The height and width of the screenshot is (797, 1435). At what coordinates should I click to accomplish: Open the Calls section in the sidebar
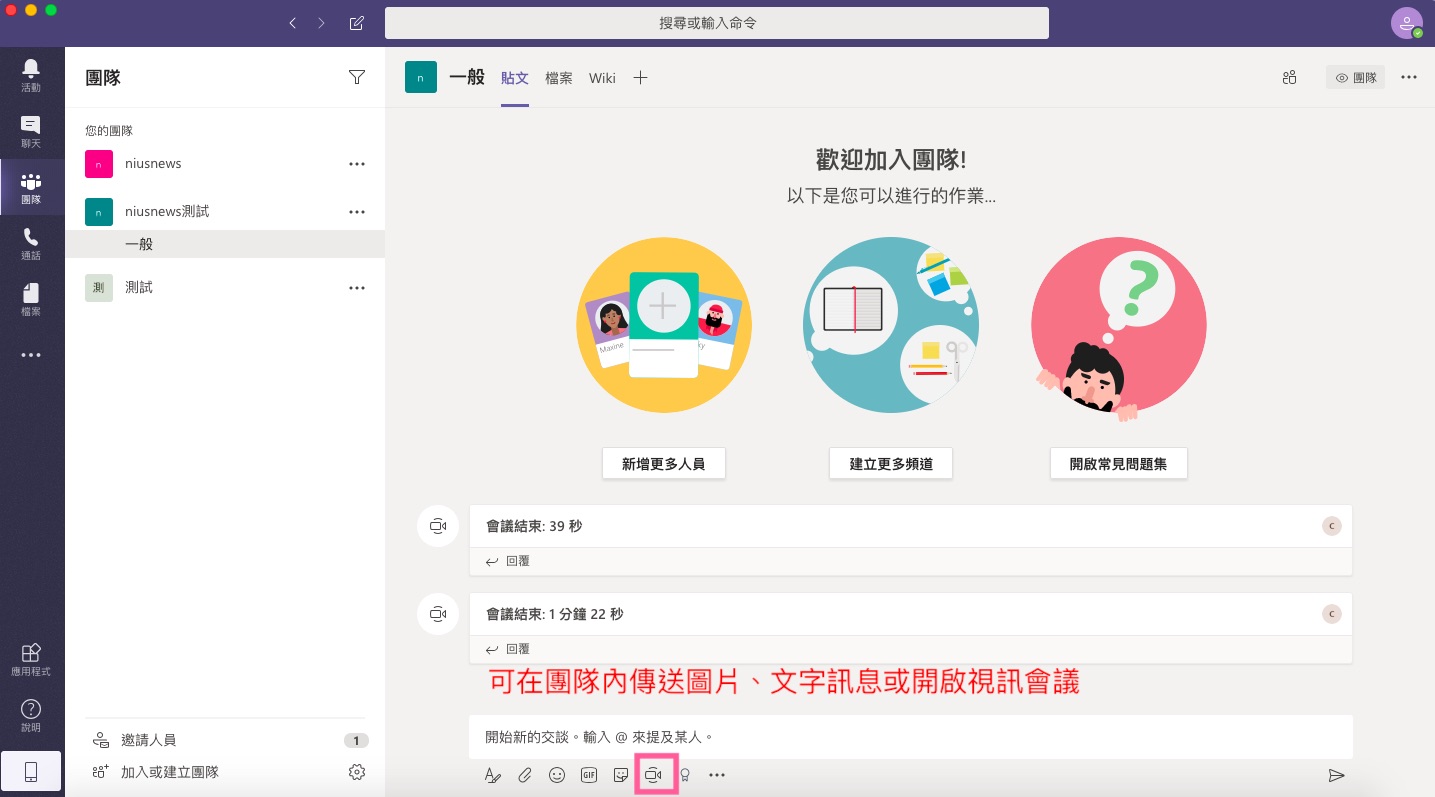tap(31, 243)
